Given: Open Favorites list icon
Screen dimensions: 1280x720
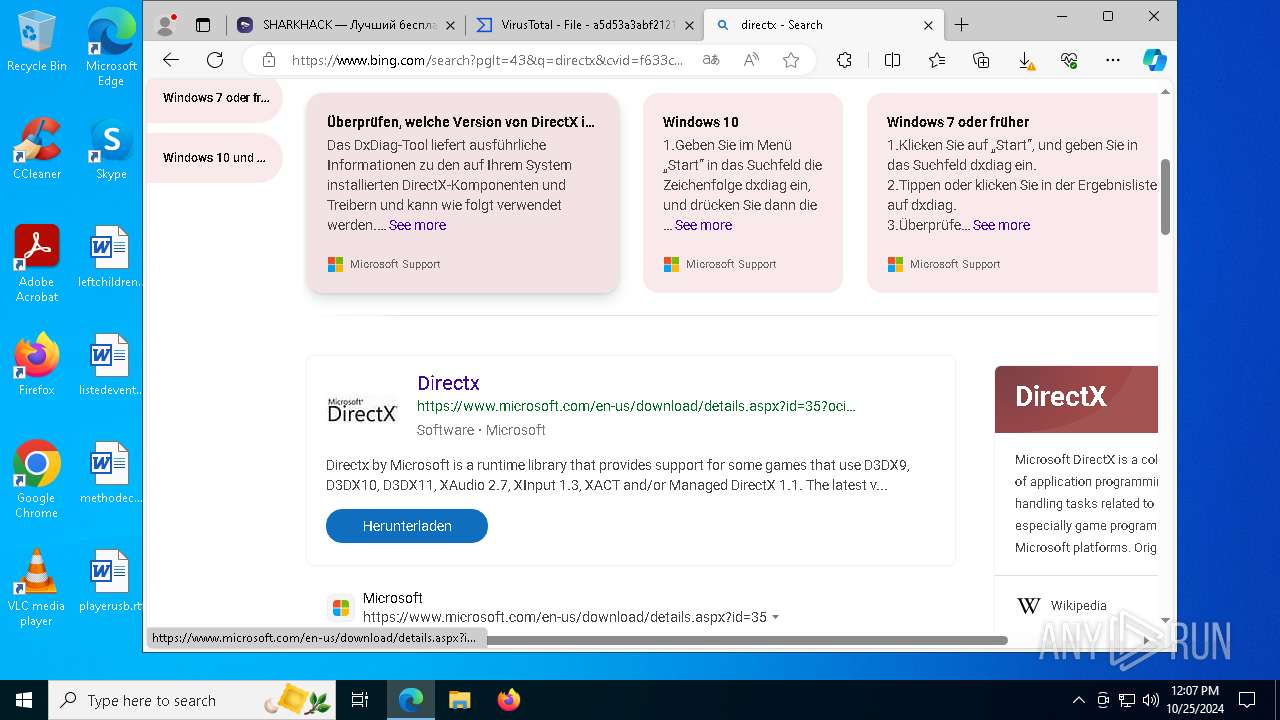Looking at the screenshot, I should coord(937,60).
